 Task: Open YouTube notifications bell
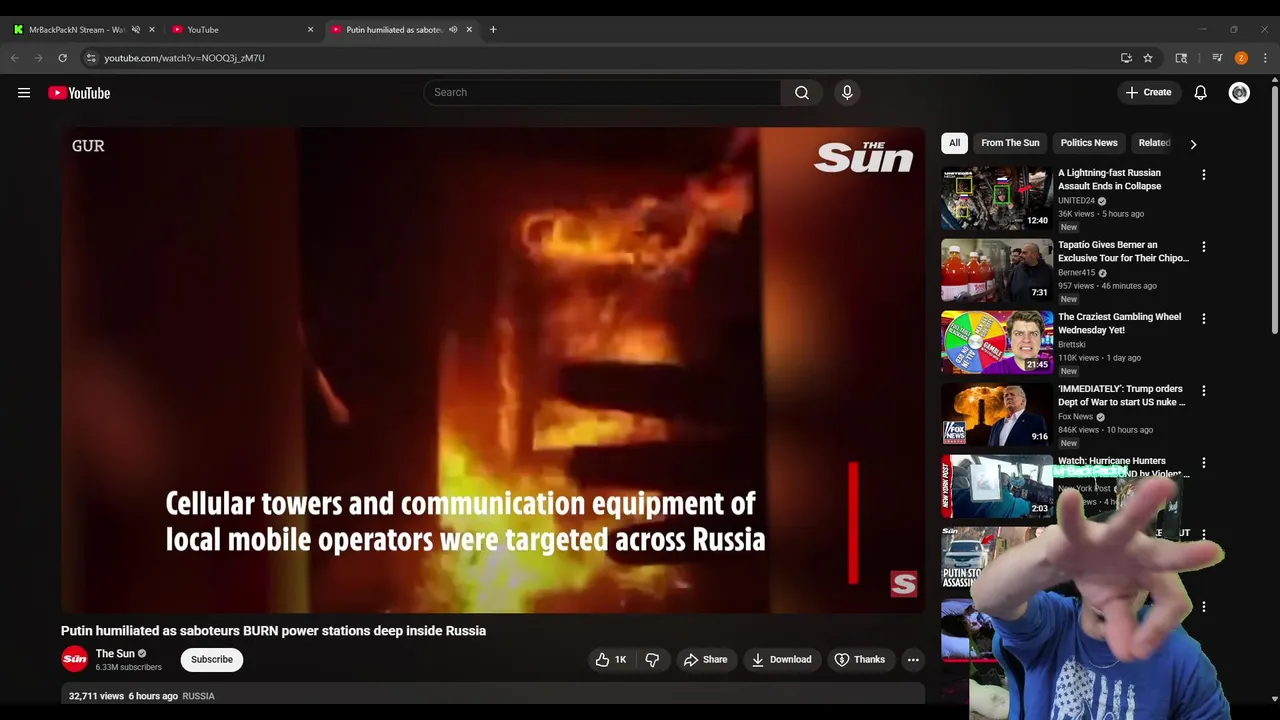(x=1200, y=93)
